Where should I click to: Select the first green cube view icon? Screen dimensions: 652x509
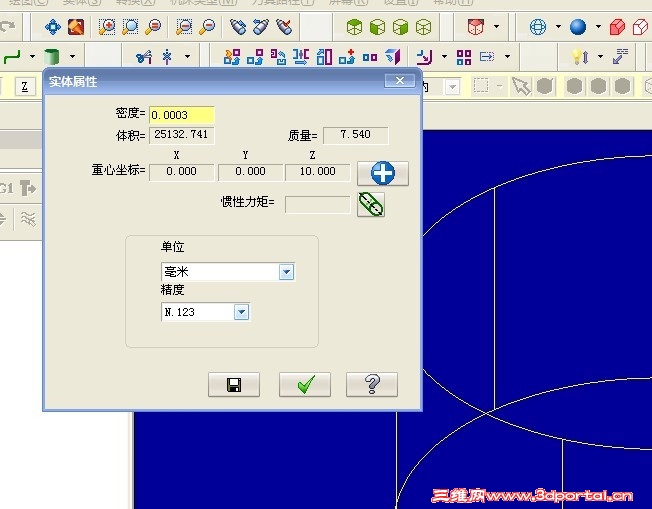354,27
